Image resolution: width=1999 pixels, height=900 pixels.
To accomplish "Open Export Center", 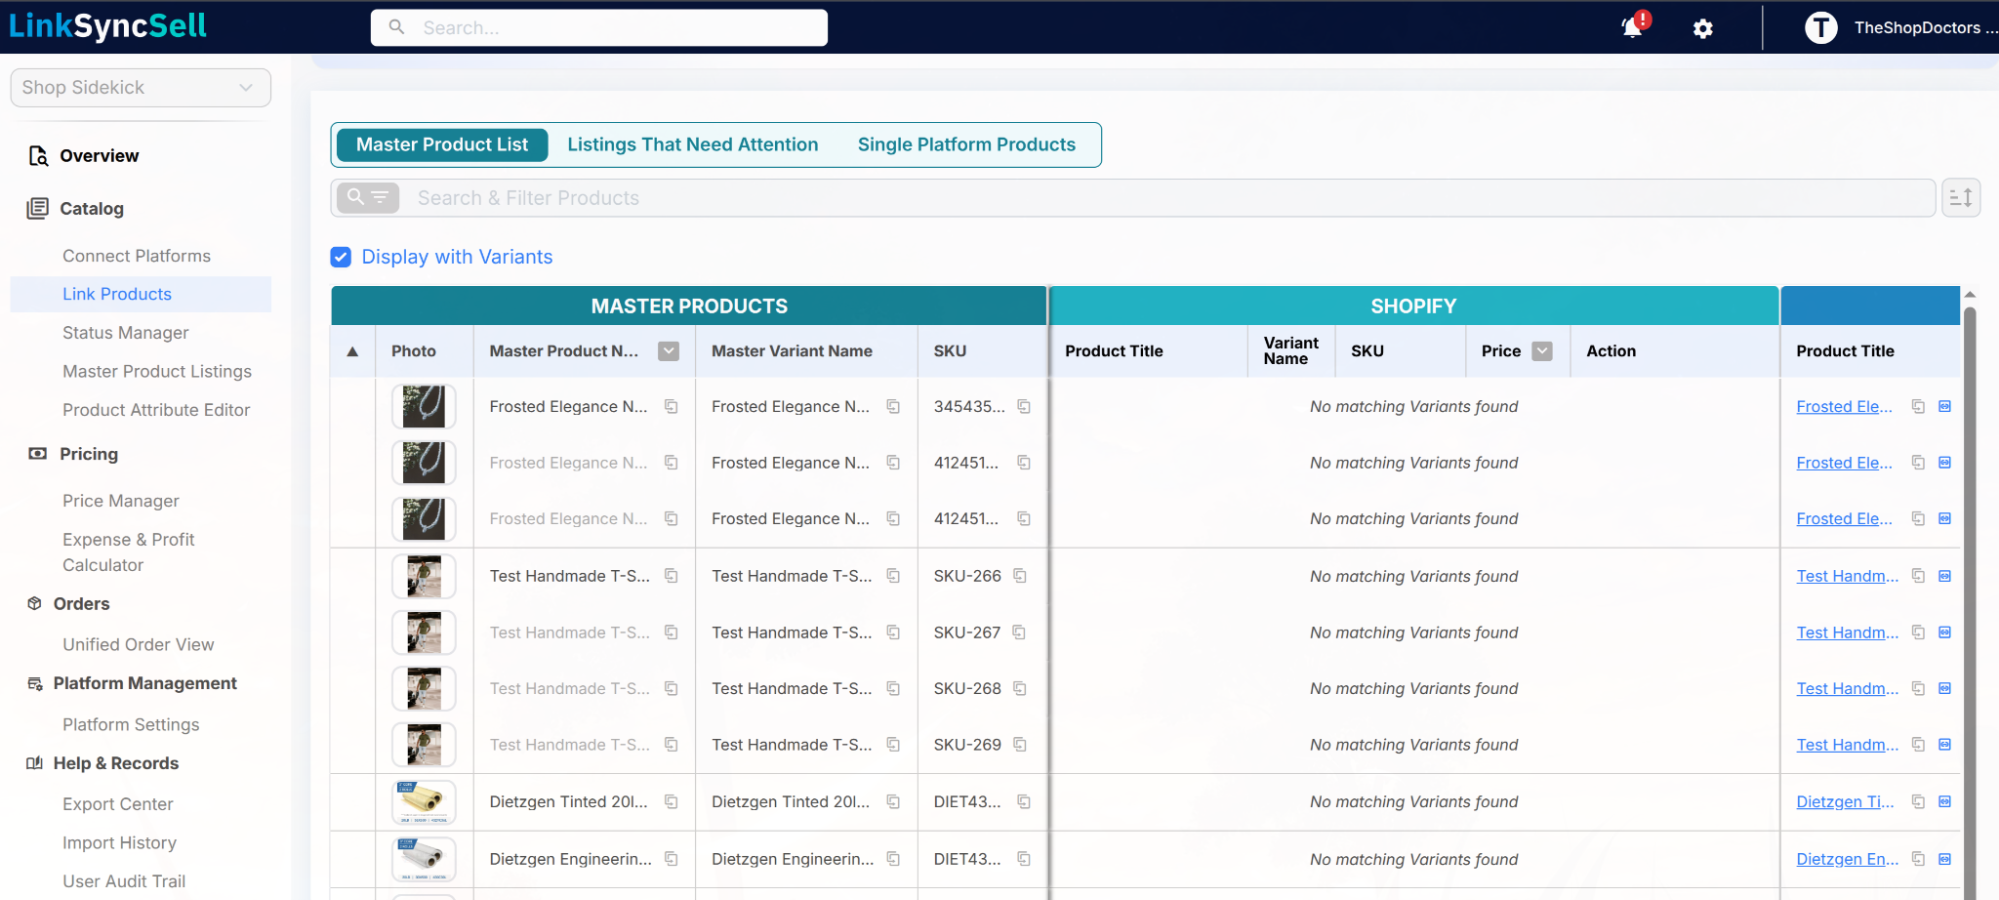I will (x=118, y=804).
